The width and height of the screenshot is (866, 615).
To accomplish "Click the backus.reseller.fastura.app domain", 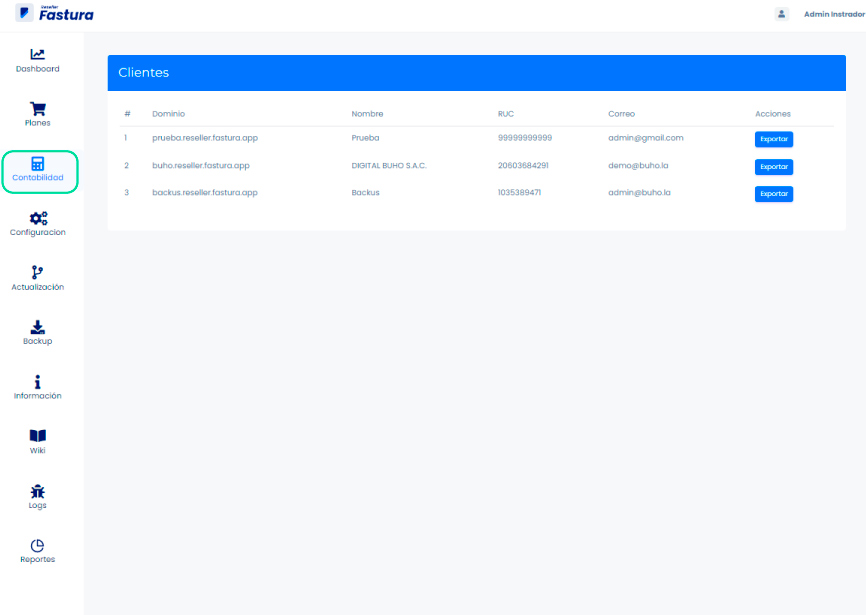I will coord(205,192).
